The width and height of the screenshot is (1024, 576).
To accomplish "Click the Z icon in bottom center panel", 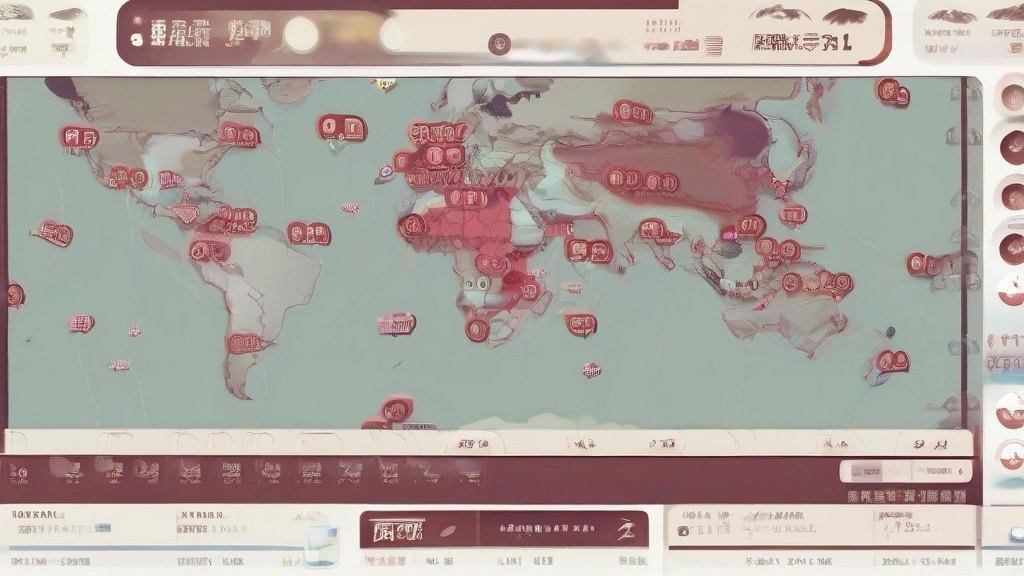I will tap(626, 529).
